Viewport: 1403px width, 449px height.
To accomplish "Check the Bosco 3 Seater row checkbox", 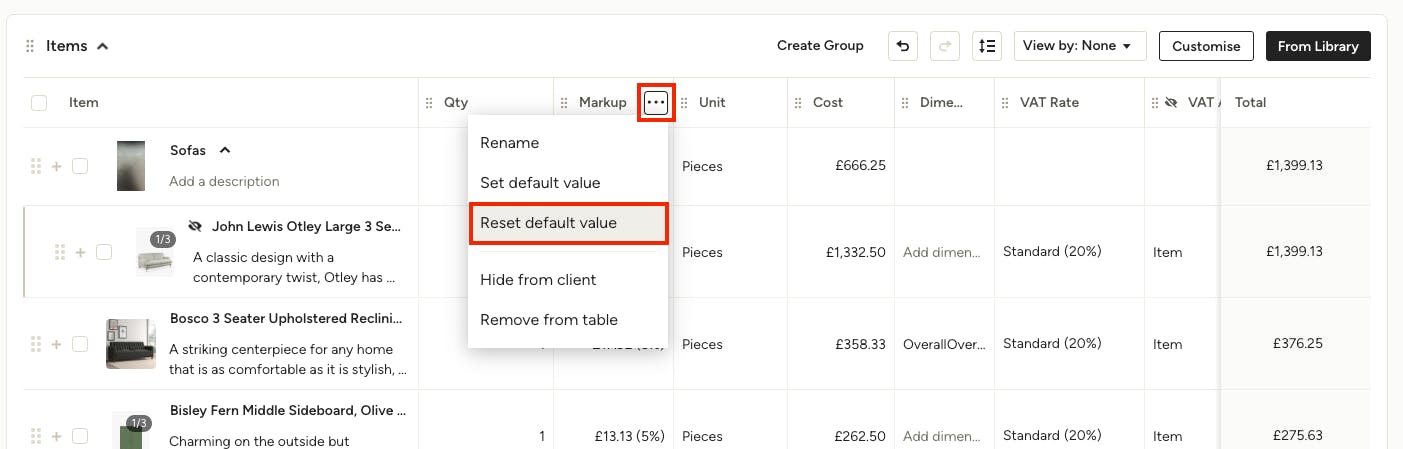I will [80, 344].
